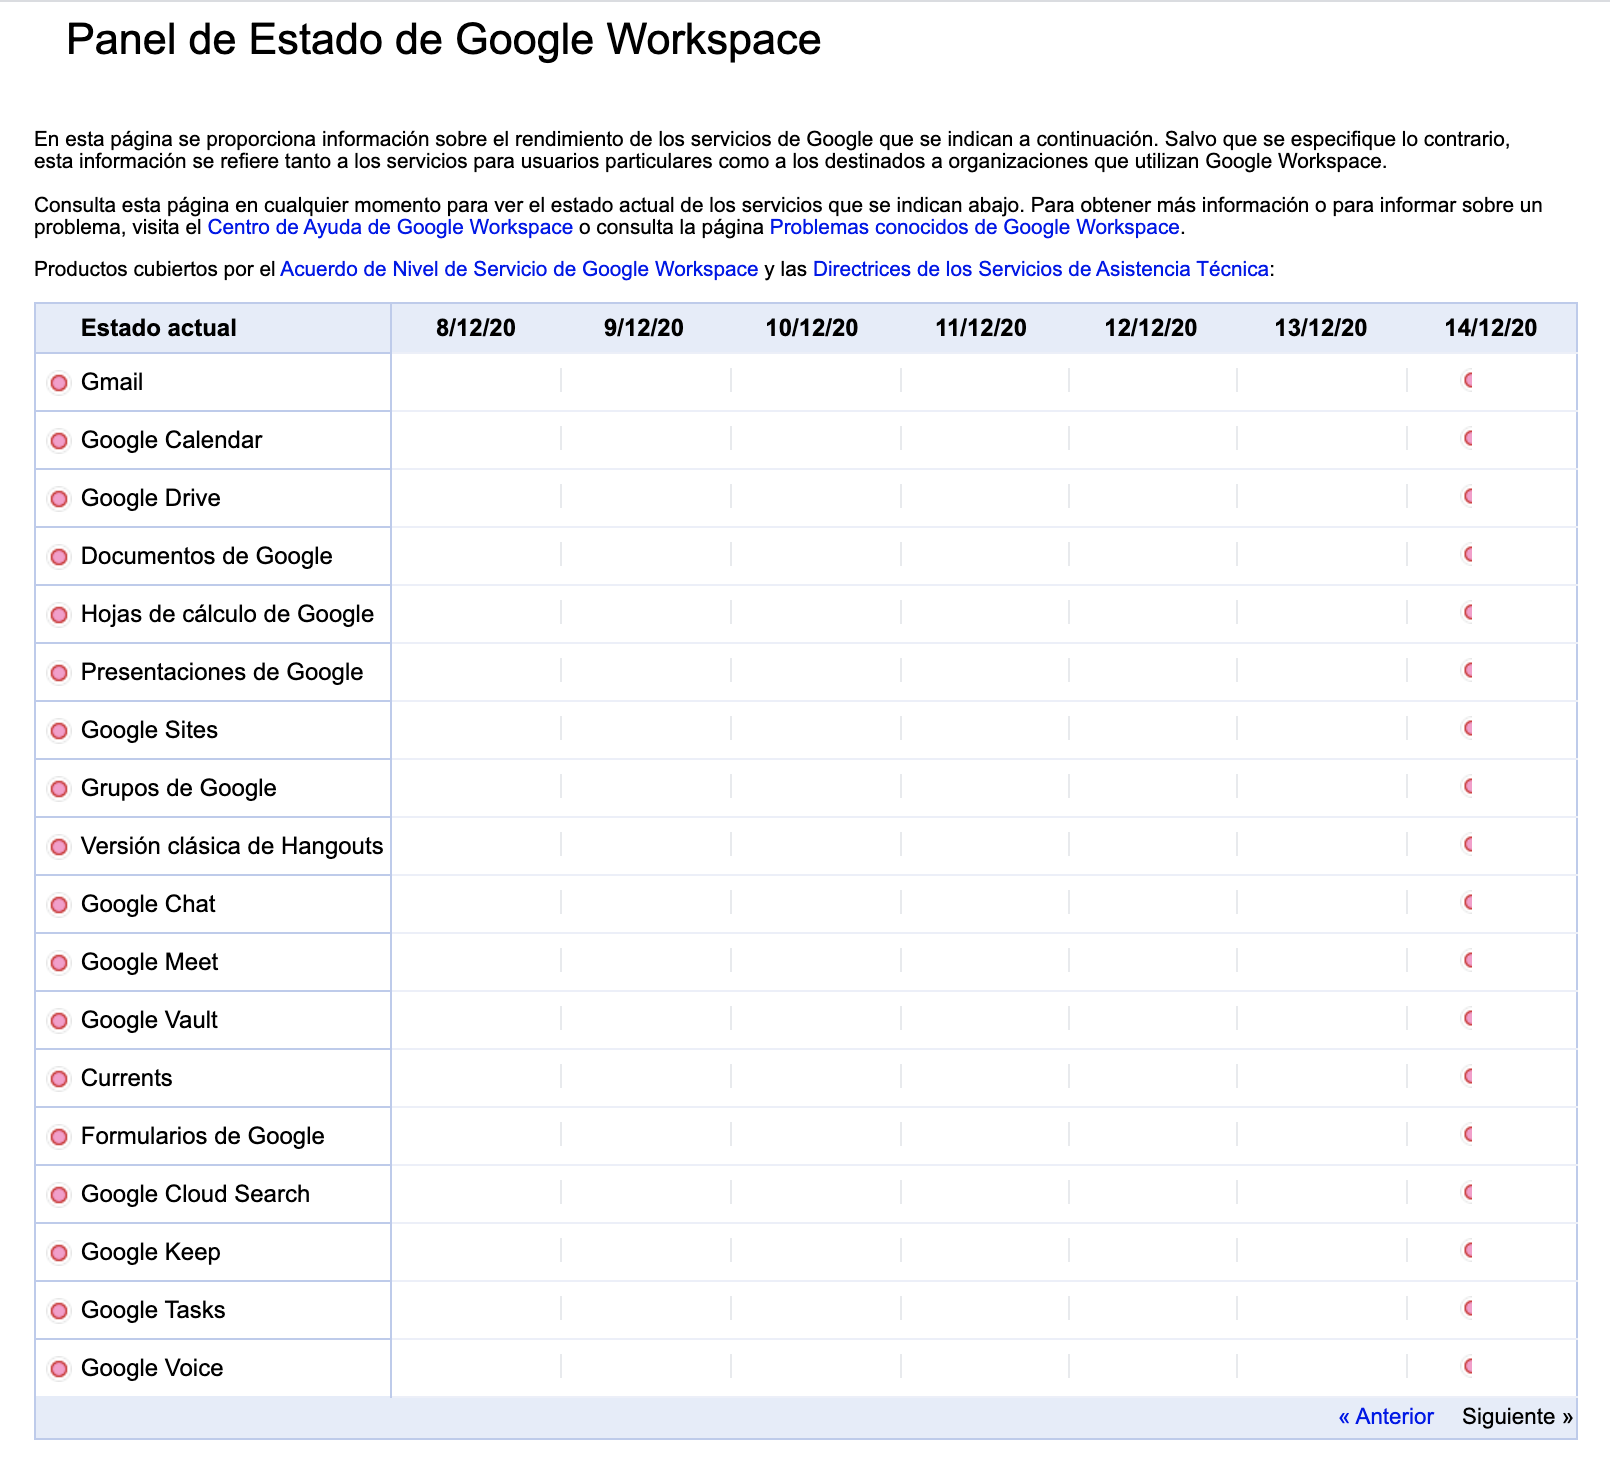The width and height of the screenshot is (1610, 1478).
Task: Open Google Keep incident marker in the 14/12/20 column
Action: click(1468, 1250)
